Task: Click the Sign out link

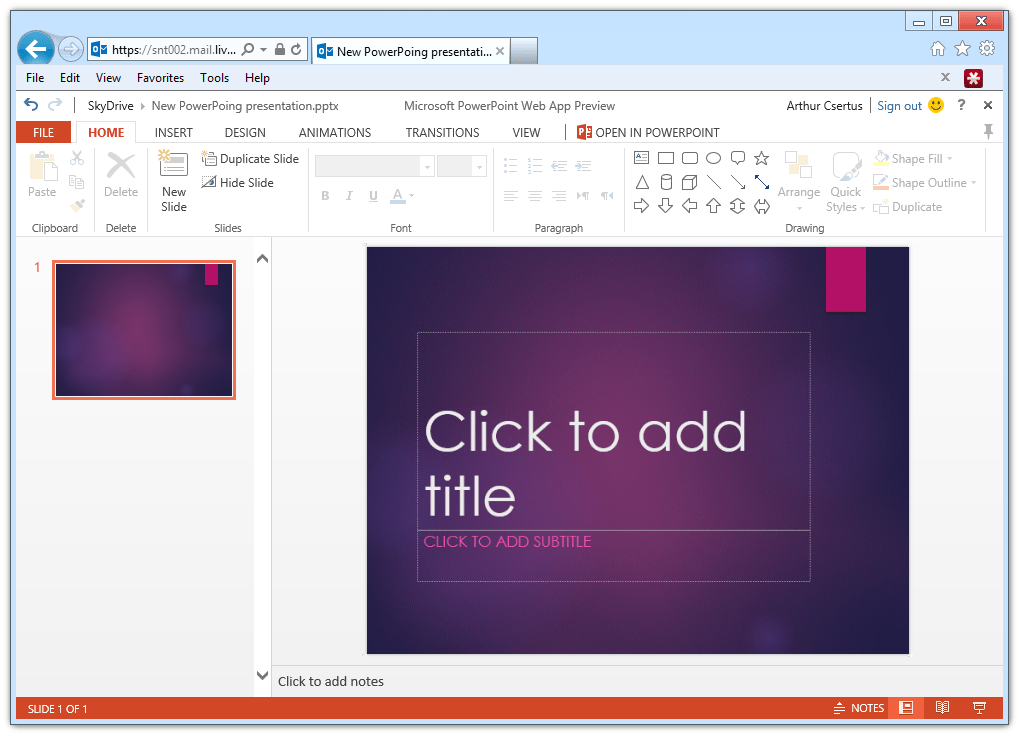Action: point(899,105)
